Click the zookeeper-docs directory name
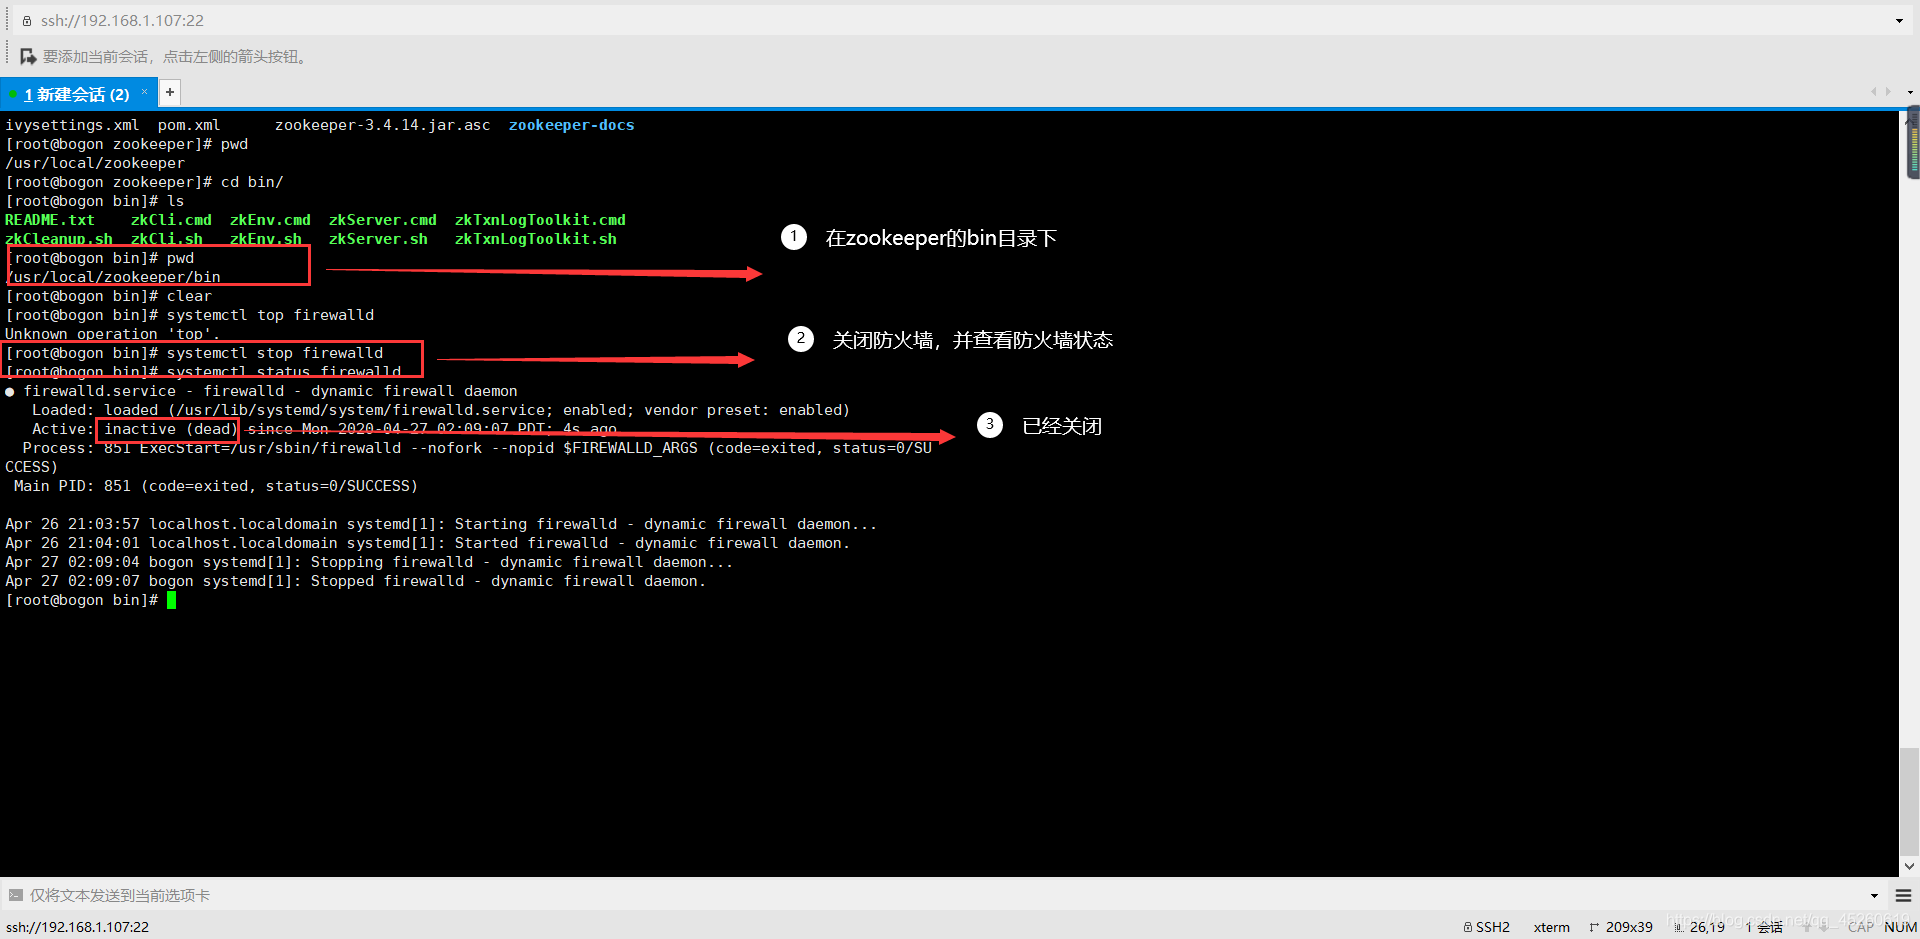Image resolution: width=1920 pixels, height=939 pixels. [x=571, y=125]
